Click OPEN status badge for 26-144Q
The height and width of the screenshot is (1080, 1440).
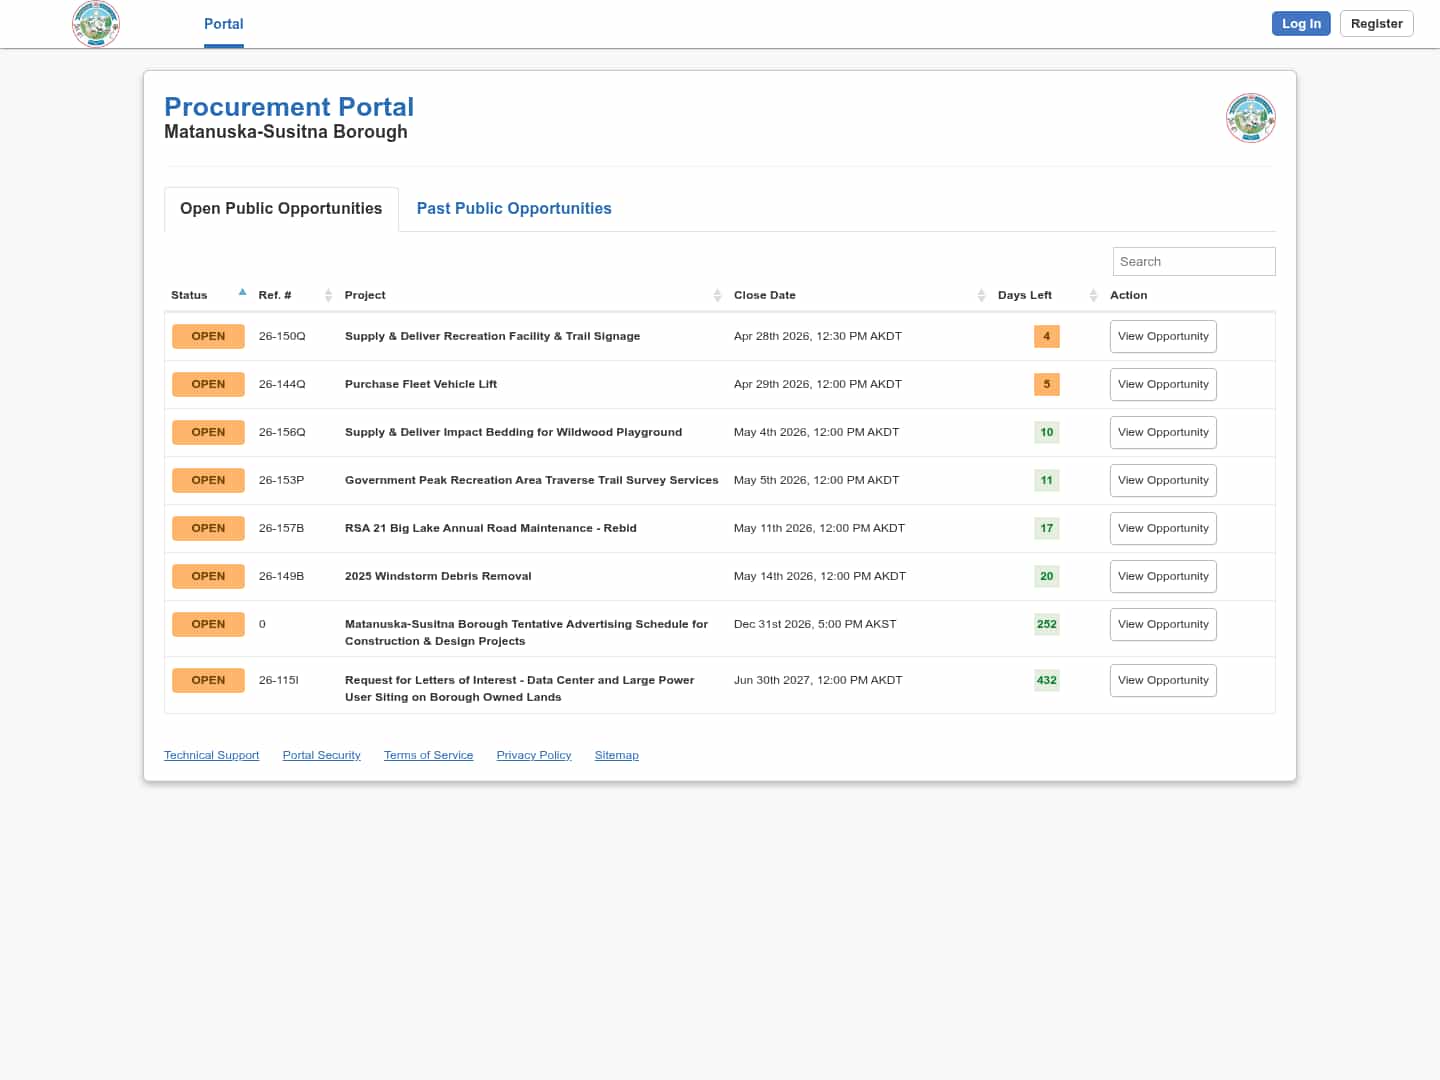coord(208,384)
